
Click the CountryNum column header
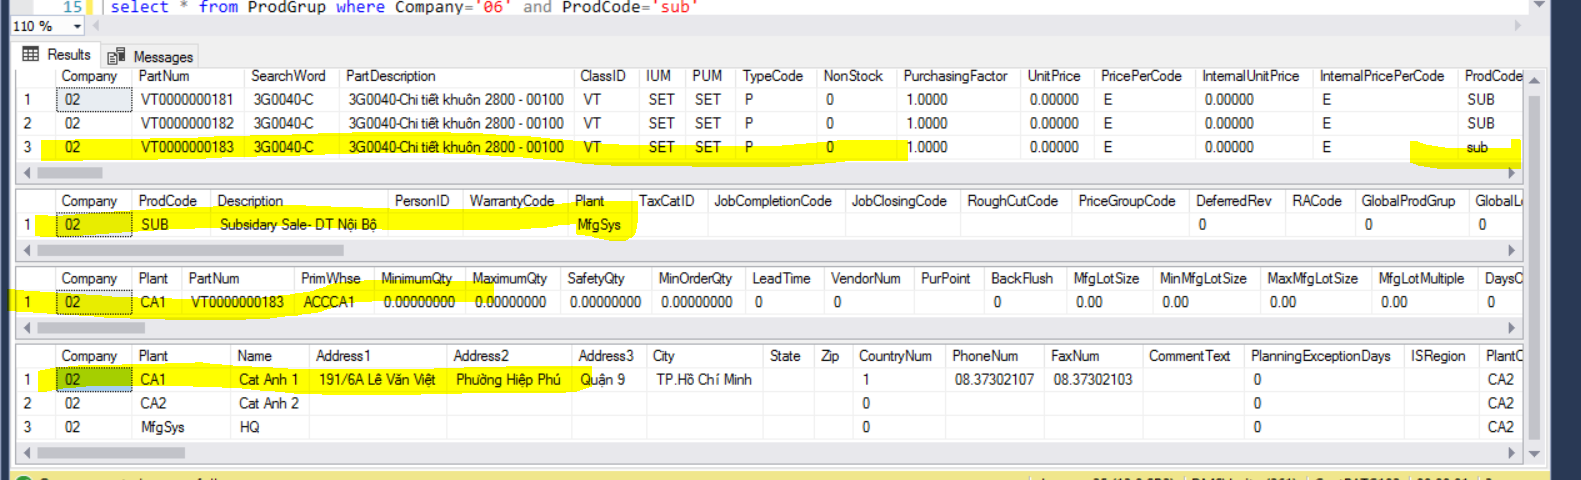coord(899,356)
